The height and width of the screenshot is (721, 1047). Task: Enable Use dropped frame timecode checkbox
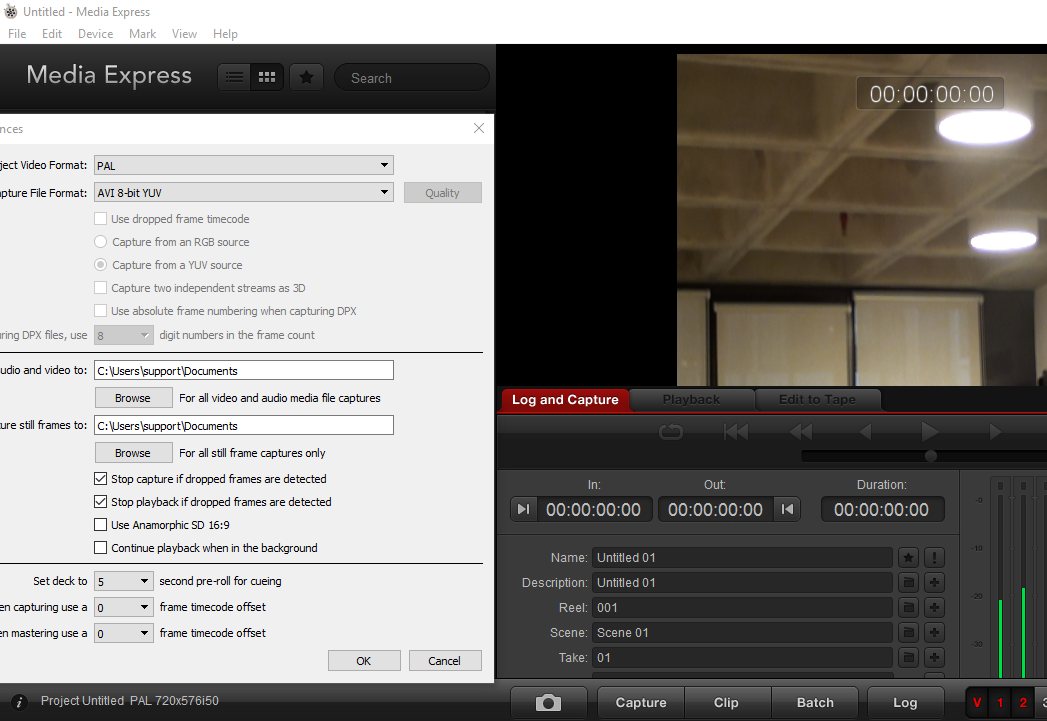(x=100, y=218)
